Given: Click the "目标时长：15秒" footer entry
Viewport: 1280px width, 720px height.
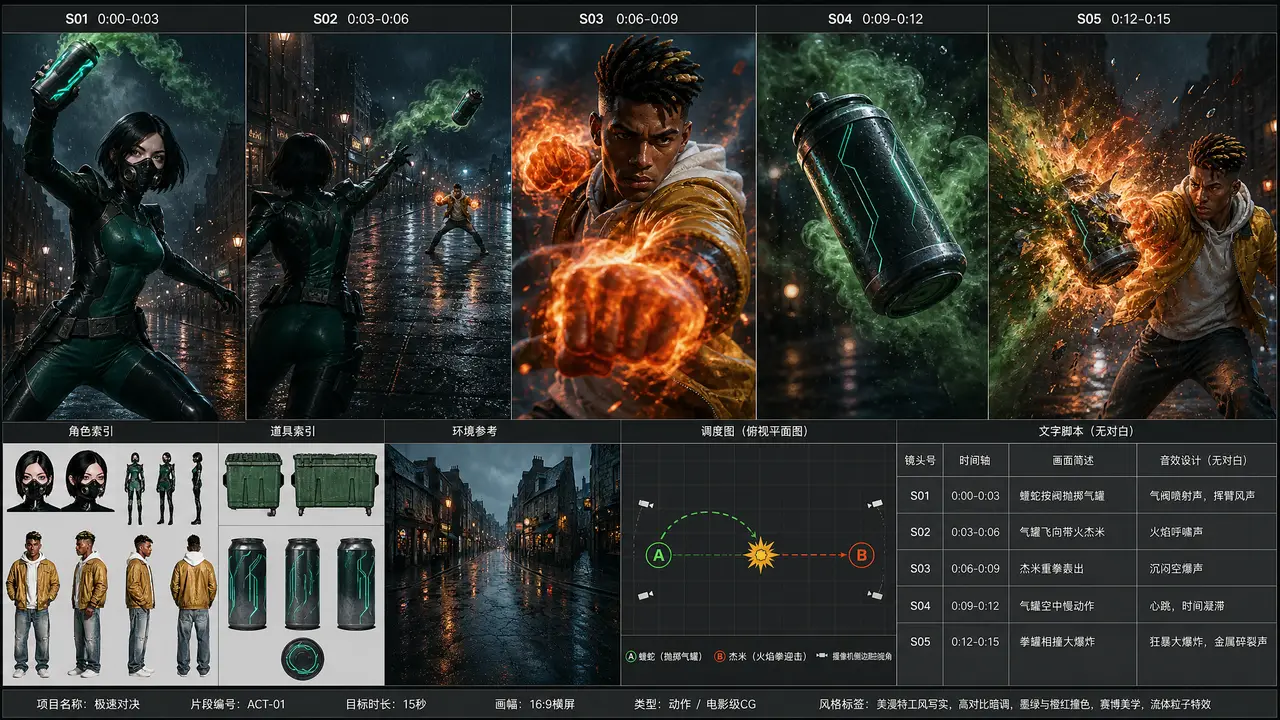Looking at the screenshot, I should coord(386,704).
